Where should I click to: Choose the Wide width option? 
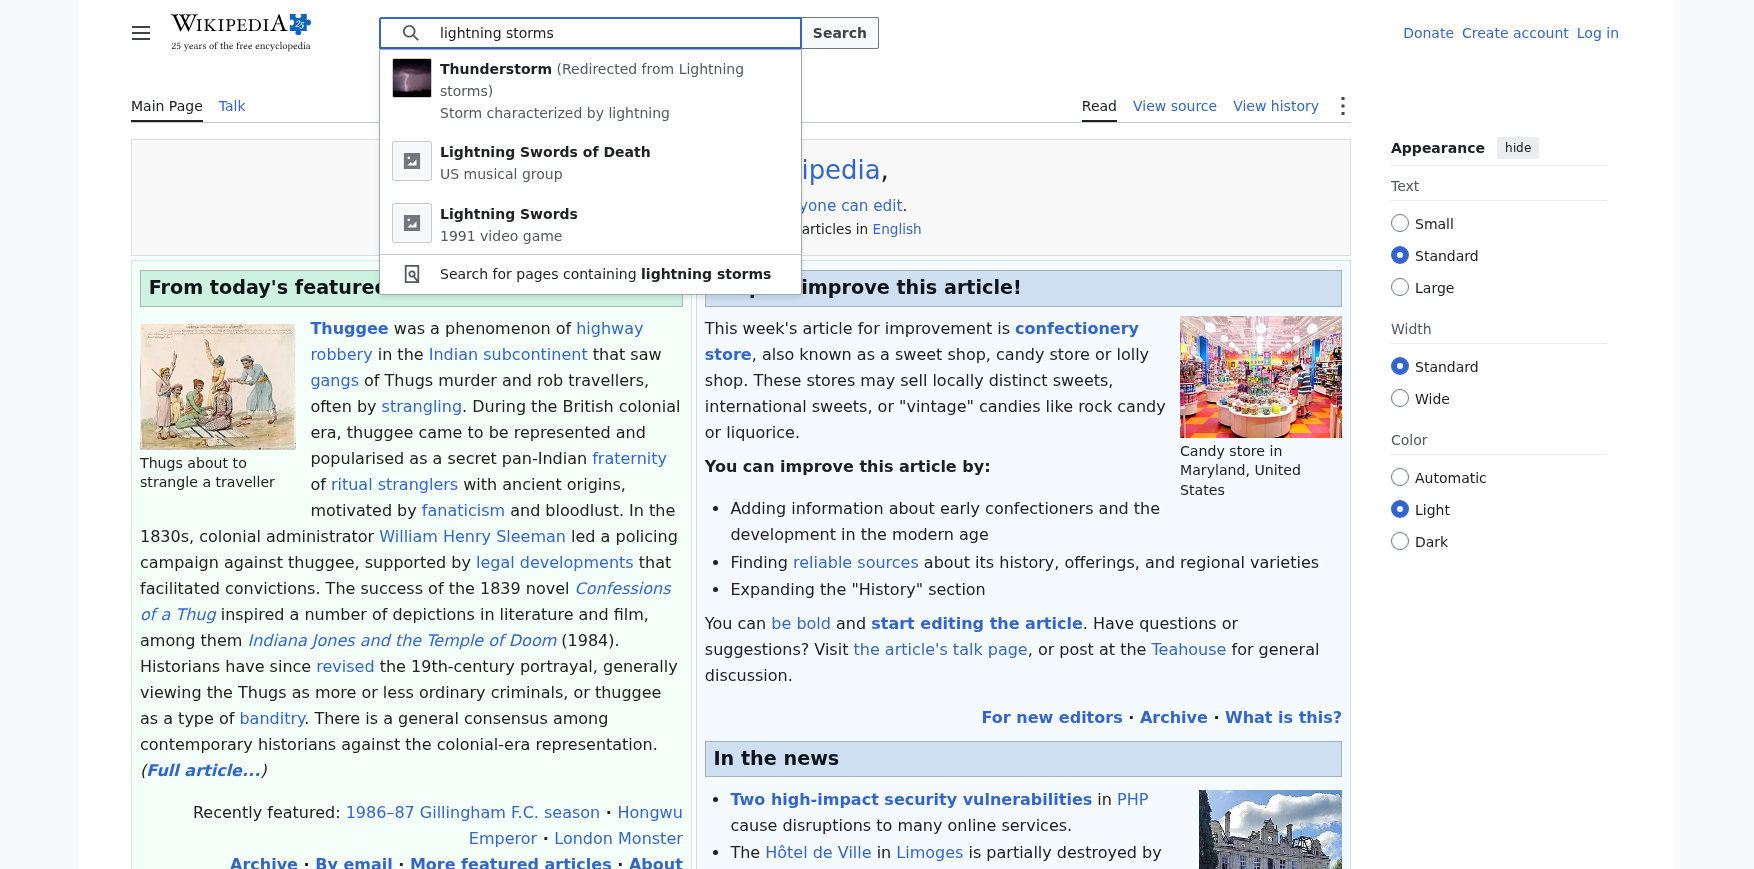pos(1400,399)
